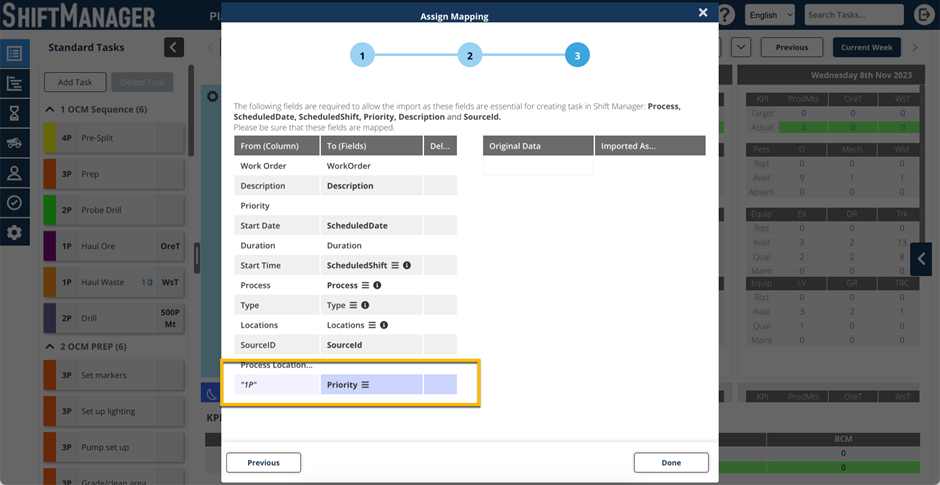Go to wizard step 2

tap(470, 56)
